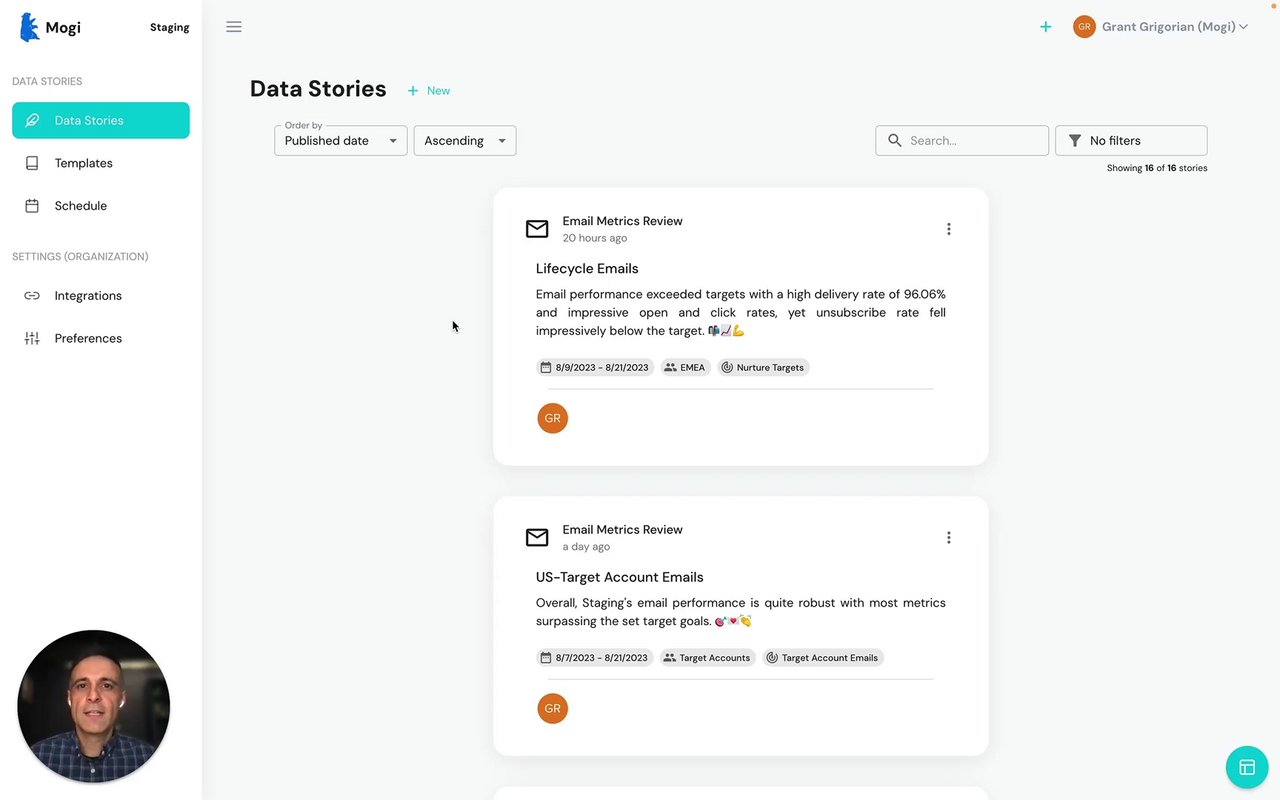The width and height of the screenshot is (1280, 800).
Task: Open Preferences in the sidebar
Action: [x=88, y=339]
